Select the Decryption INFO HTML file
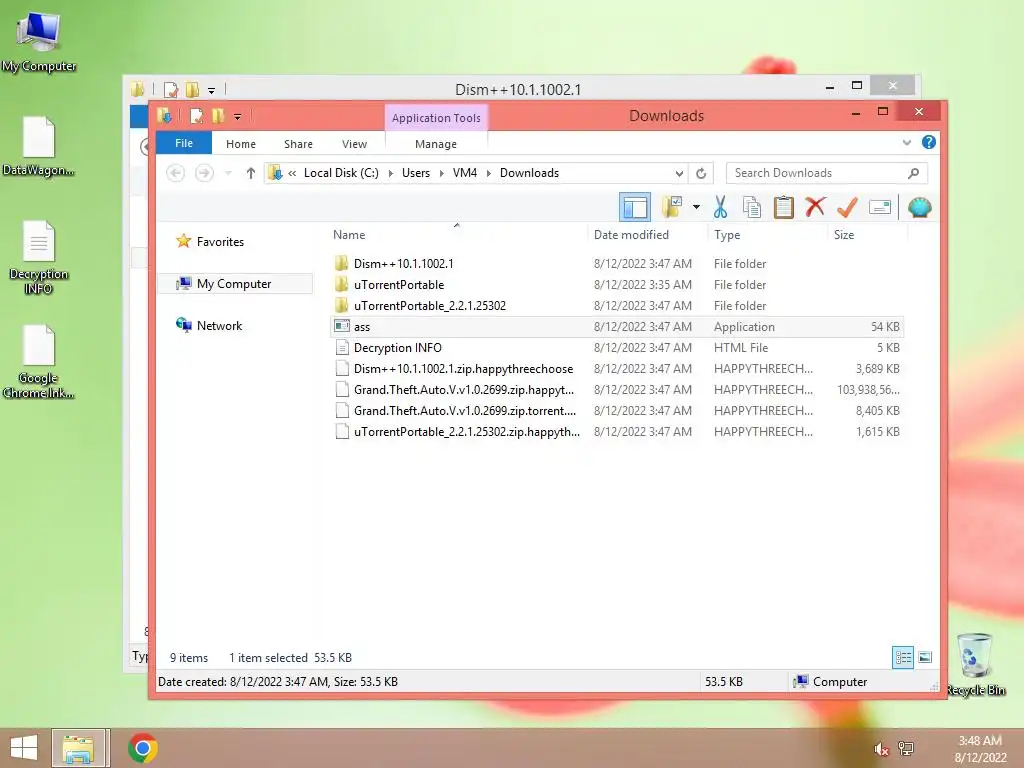The height and width of the screenshot is (768, 1024). click(x=617, y=347)
